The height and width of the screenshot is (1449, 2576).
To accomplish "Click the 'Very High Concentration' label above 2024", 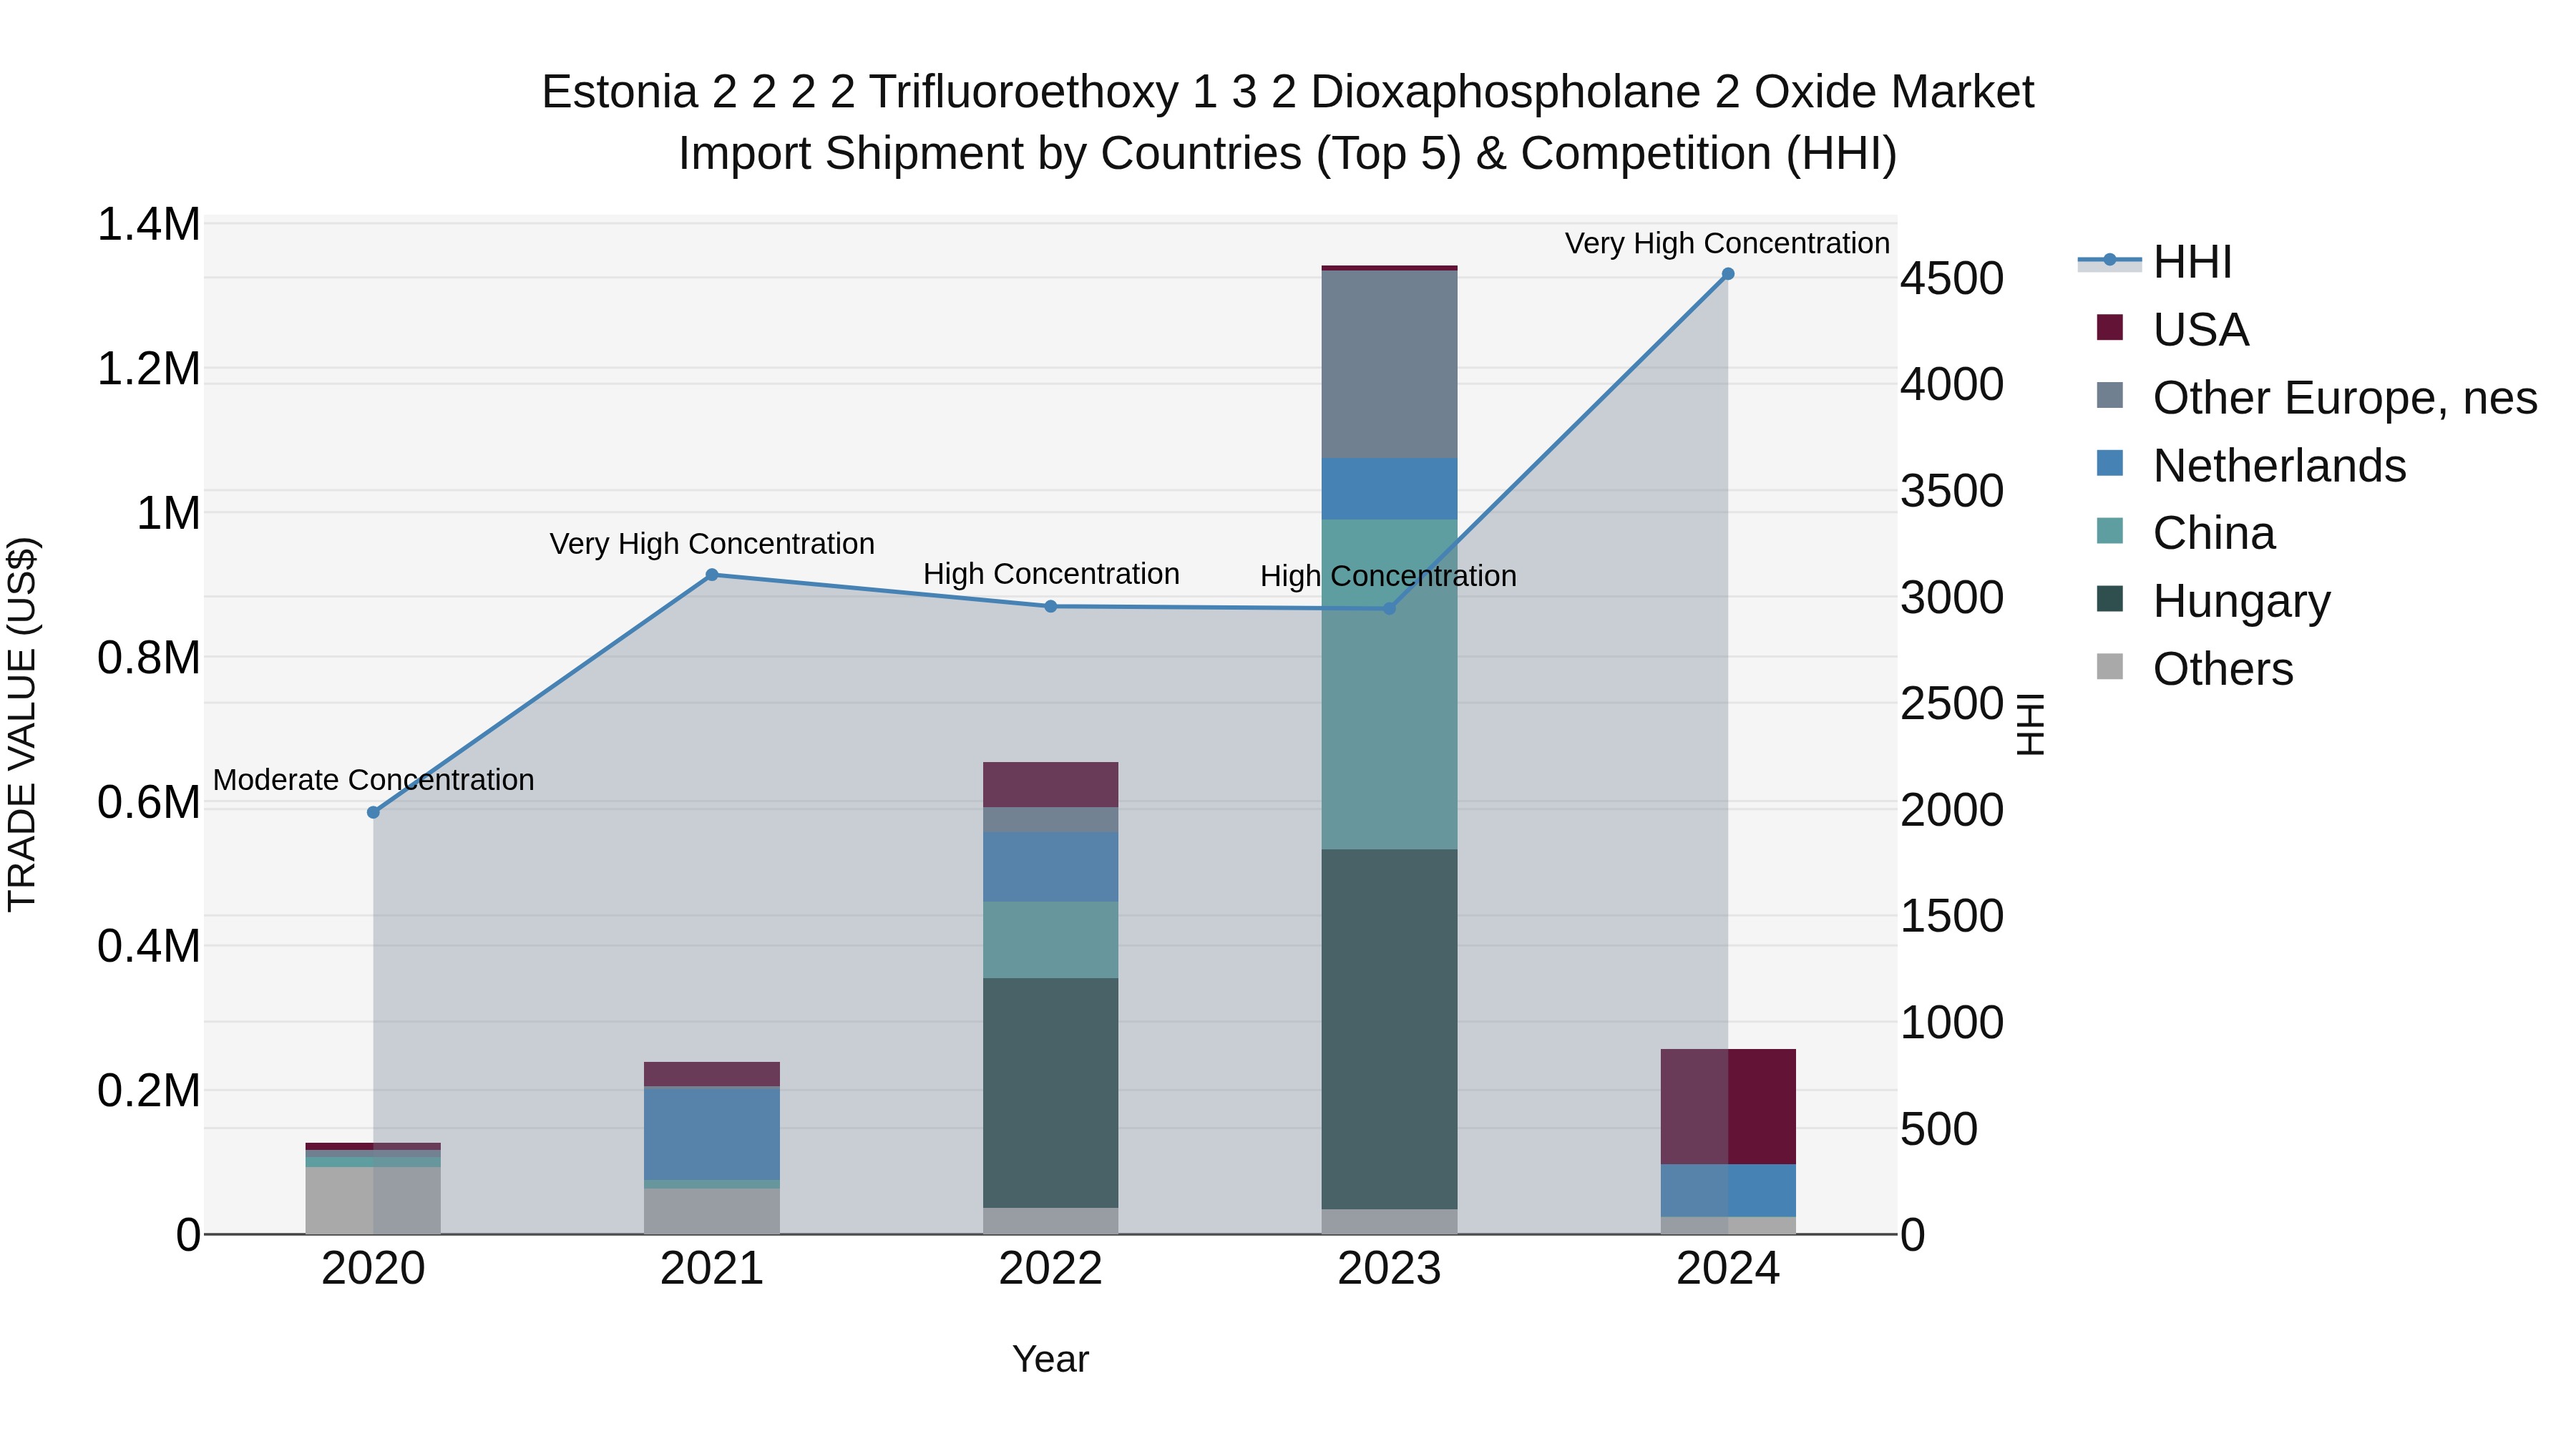I will click(1727, 243).
